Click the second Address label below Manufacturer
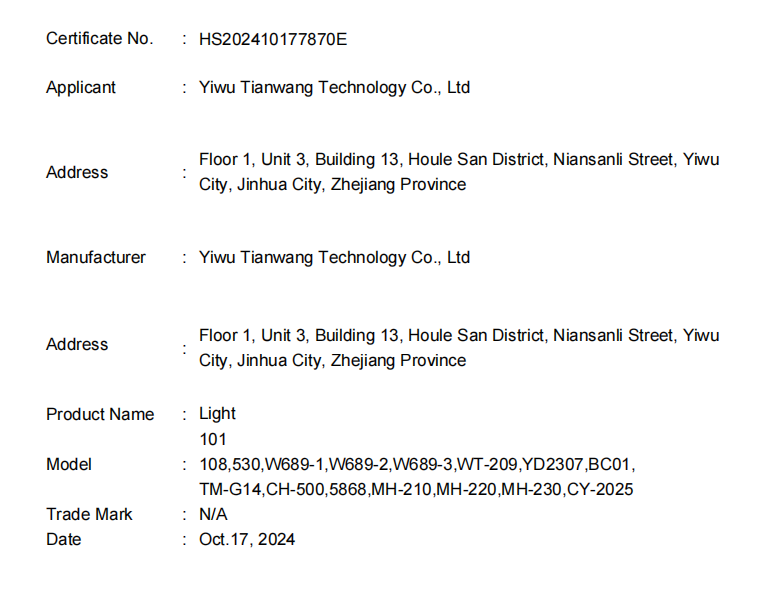The width and height of the screenshot is (763, 606). (x=77, y=345)
